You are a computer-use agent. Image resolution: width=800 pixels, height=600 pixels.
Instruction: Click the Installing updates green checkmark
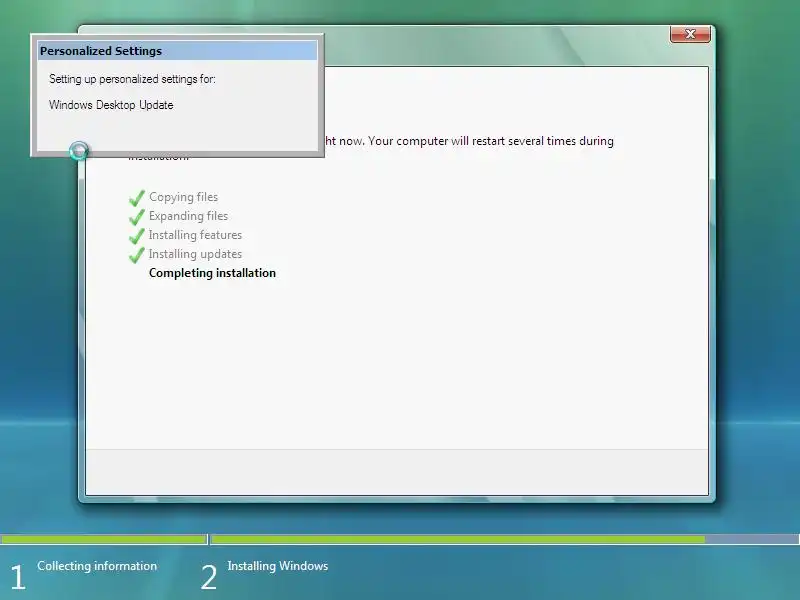pos(137,255)
